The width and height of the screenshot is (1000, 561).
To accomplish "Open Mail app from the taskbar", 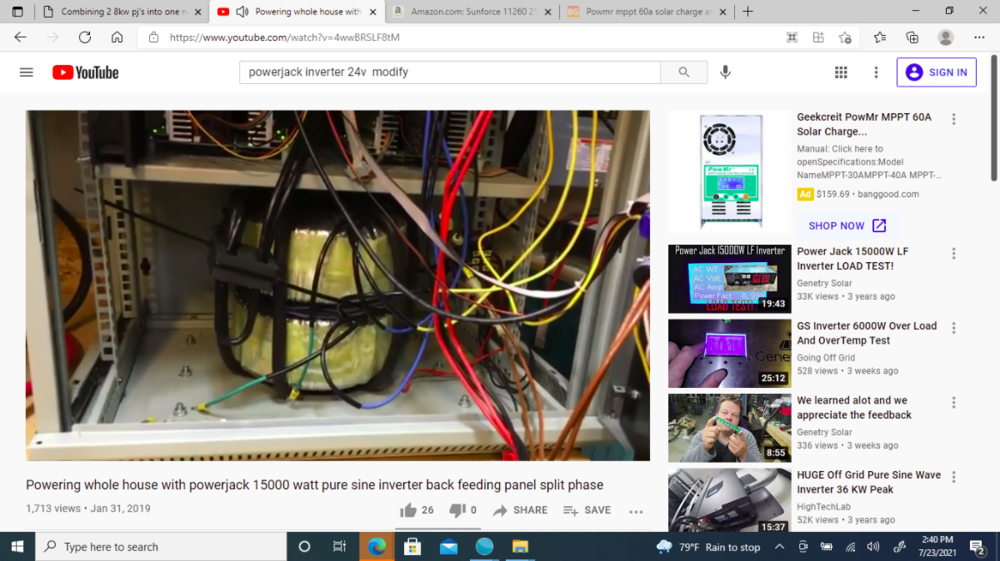I will tap(448, 546).
